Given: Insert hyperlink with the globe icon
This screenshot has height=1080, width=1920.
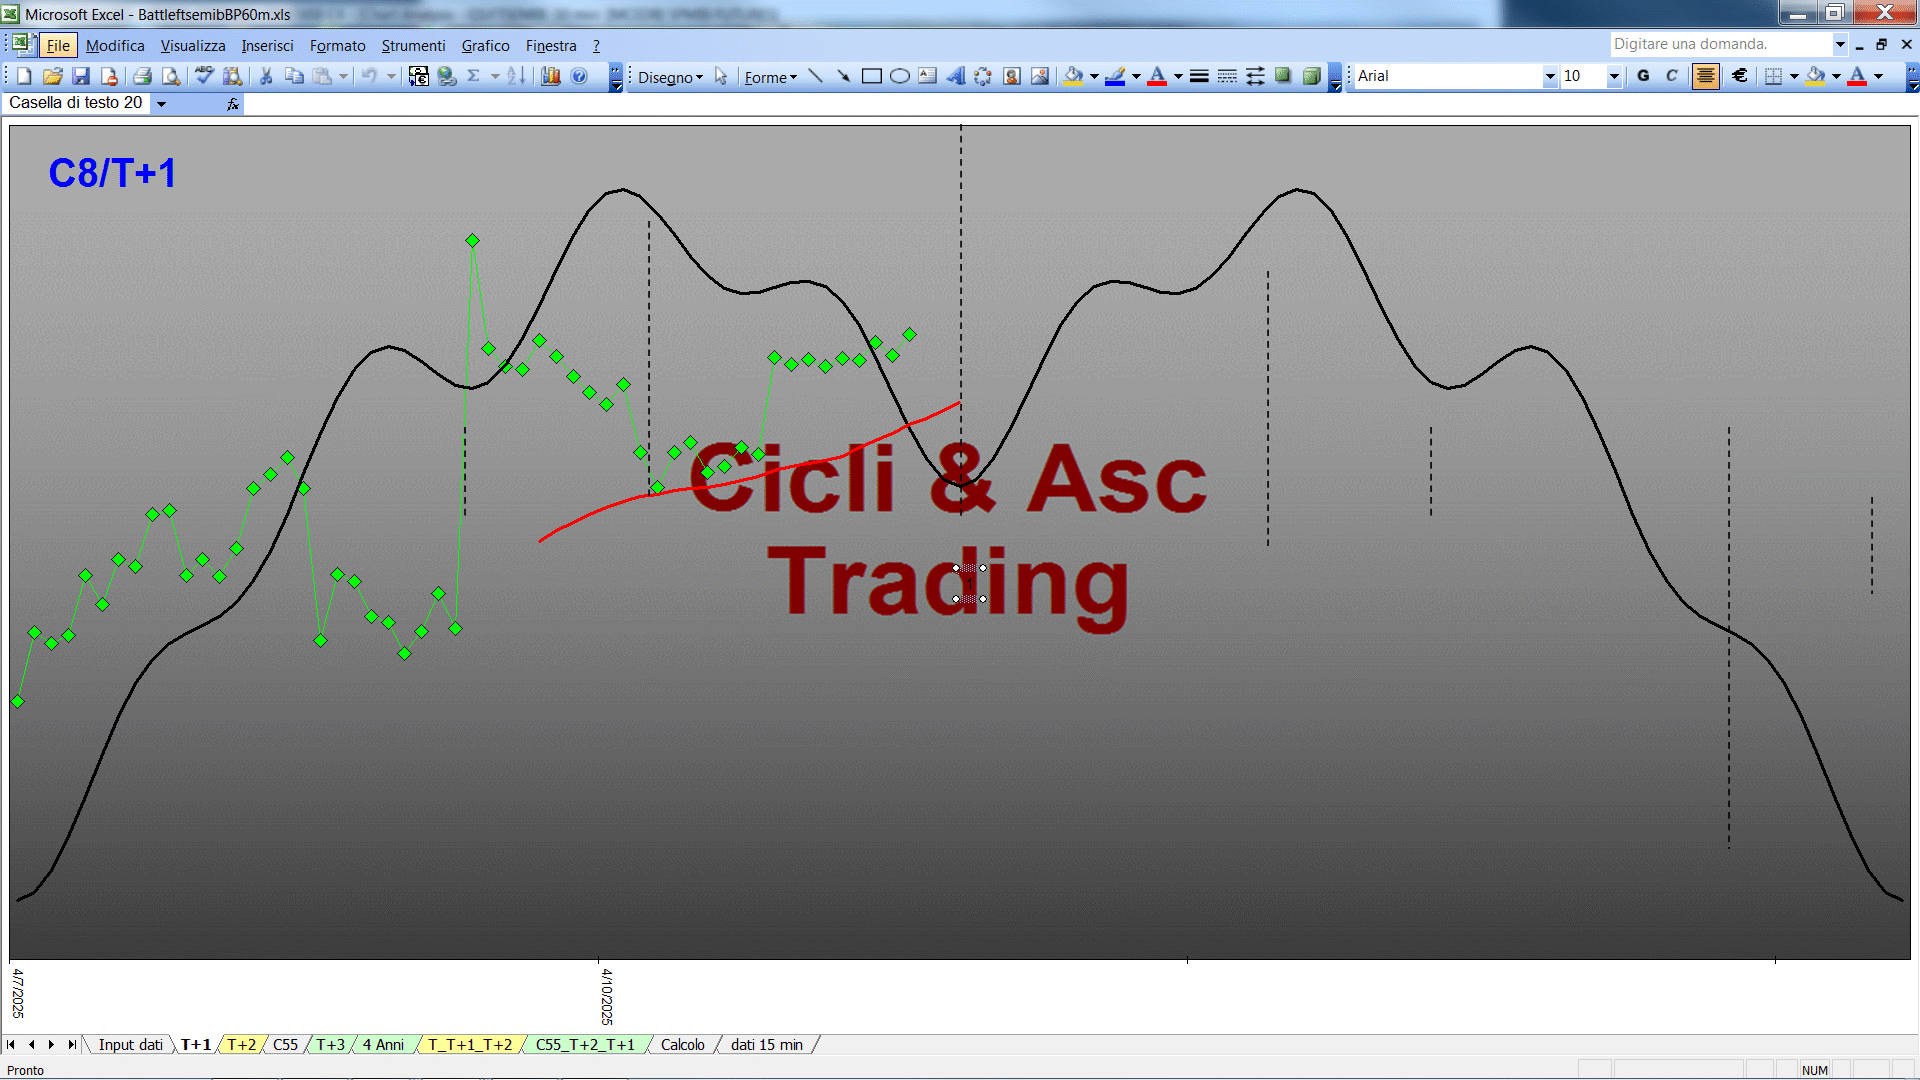Looking at the screenshot, I should (447, 76).
